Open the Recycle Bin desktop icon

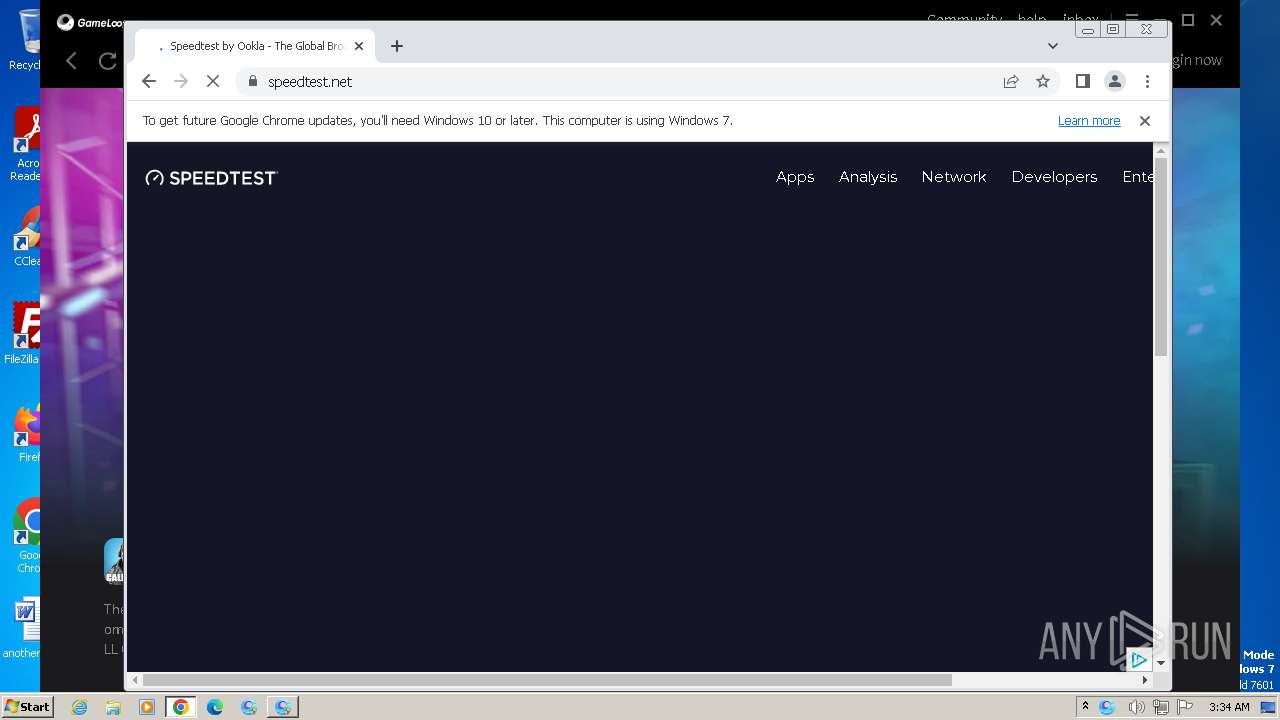[26, 40]
